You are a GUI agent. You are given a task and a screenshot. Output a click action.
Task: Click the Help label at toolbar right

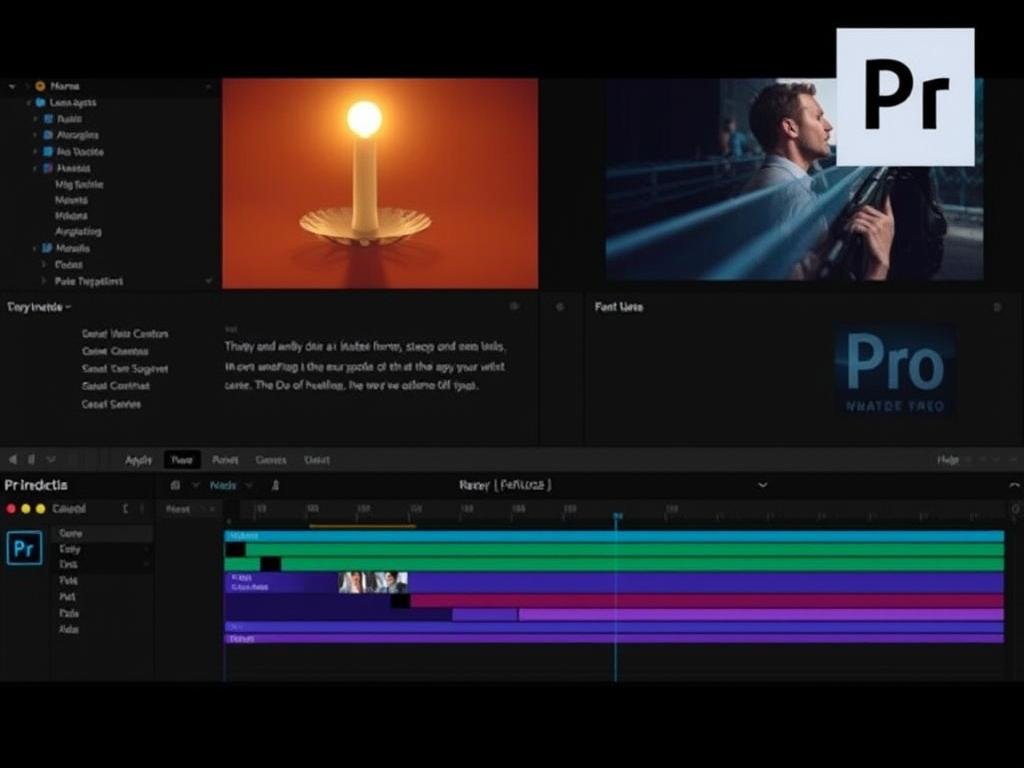point(948,460)
